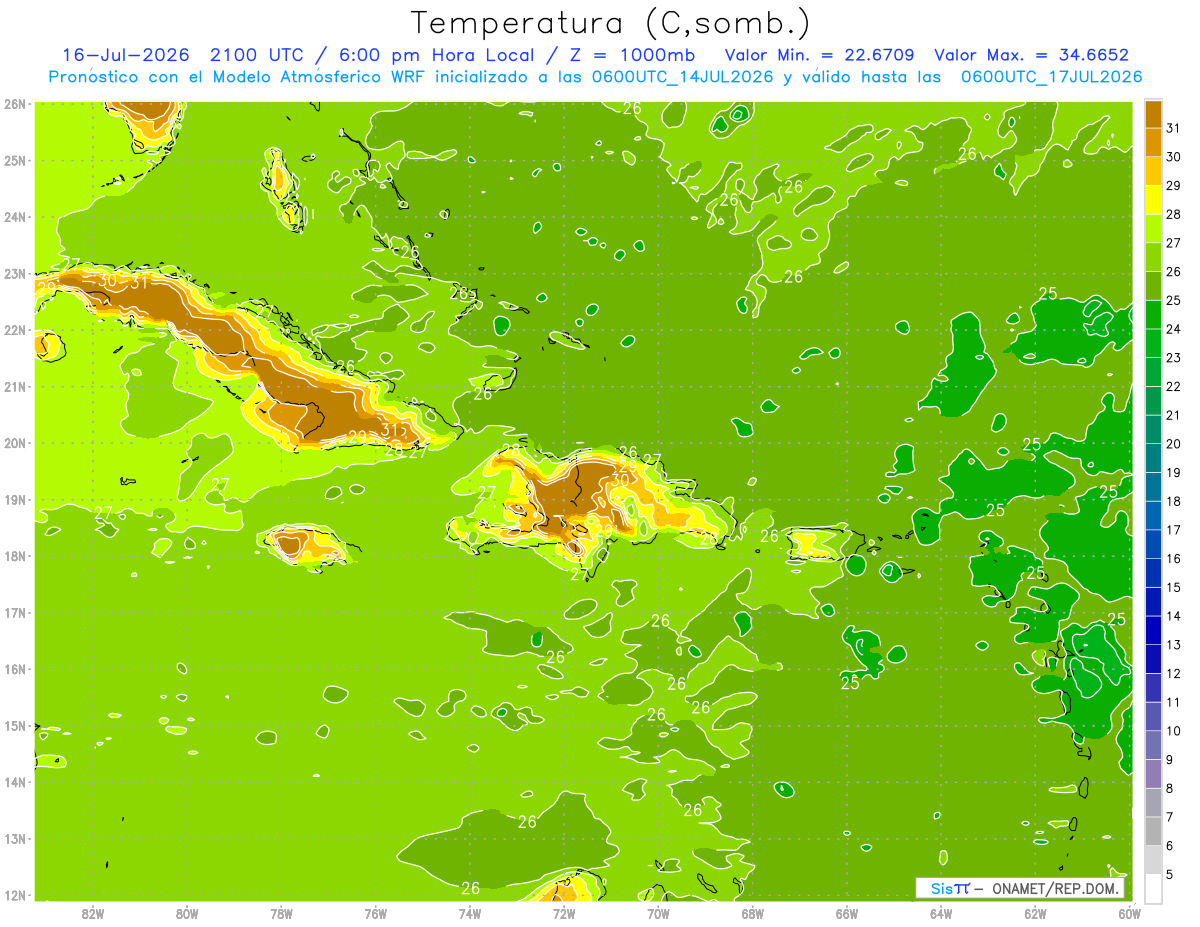Click the "20N" latitude axis label
Image resolution: width=1200 pixels, height=927 pixels.
(x=14, y=443)
